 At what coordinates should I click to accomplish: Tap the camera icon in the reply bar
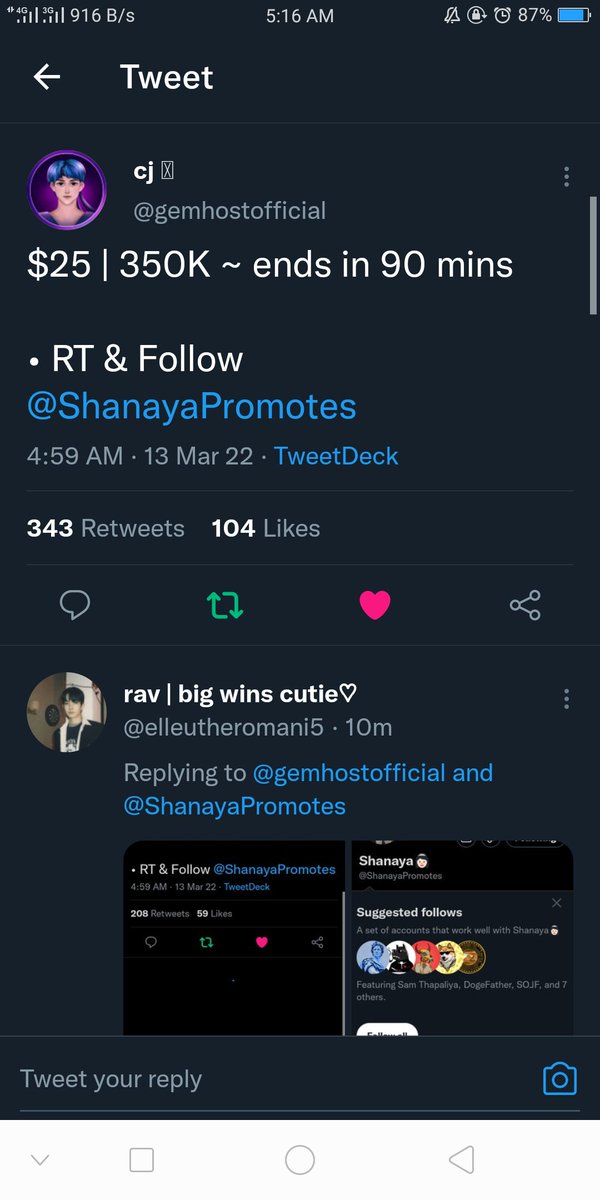pos(560,1079)
